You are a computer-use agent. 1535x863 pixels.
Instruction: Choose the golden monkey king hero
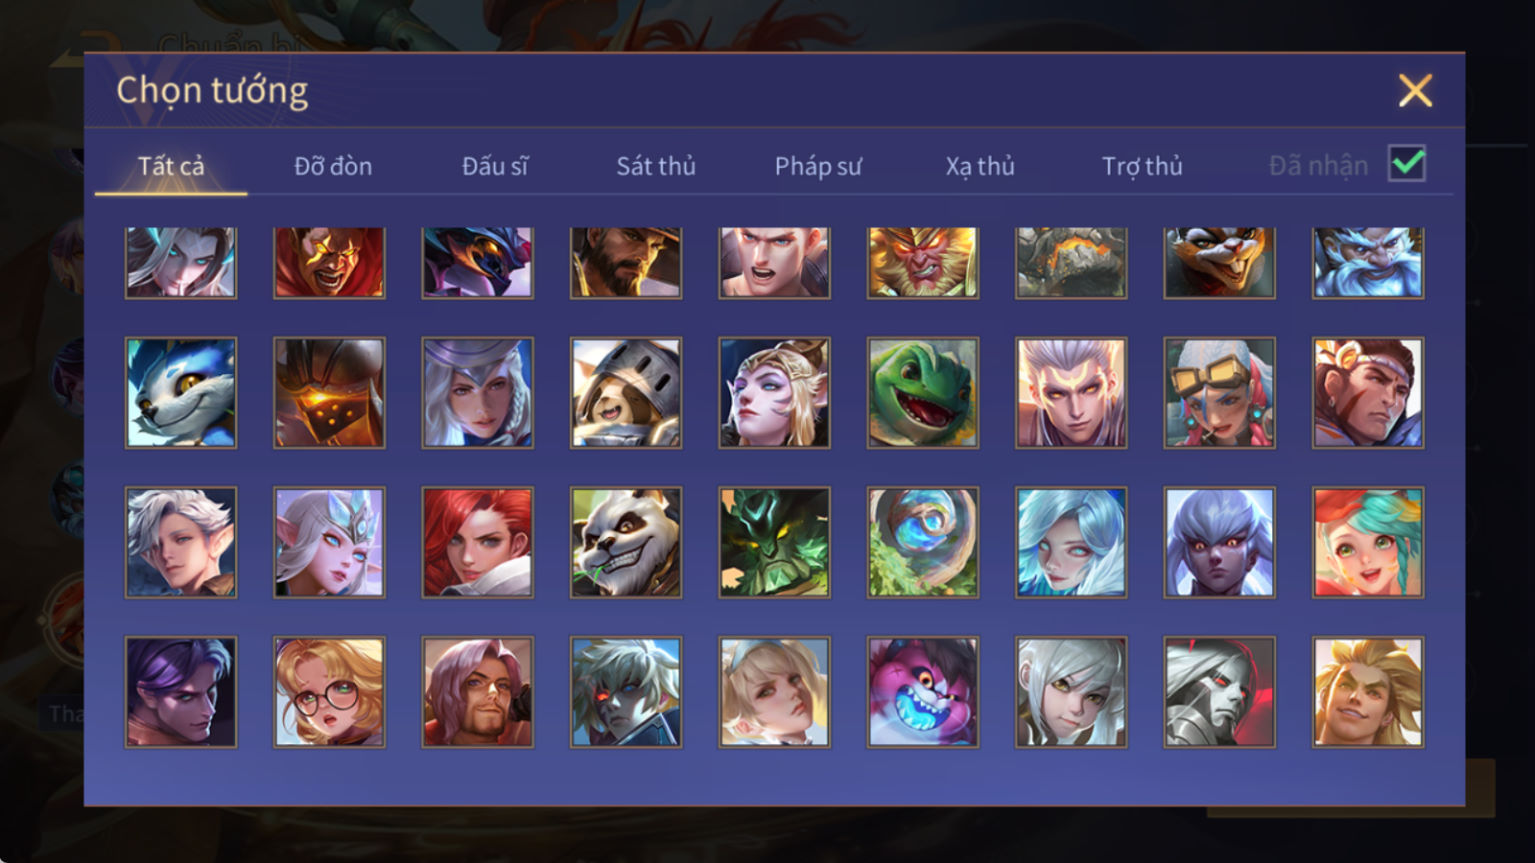tap(922, 262)
